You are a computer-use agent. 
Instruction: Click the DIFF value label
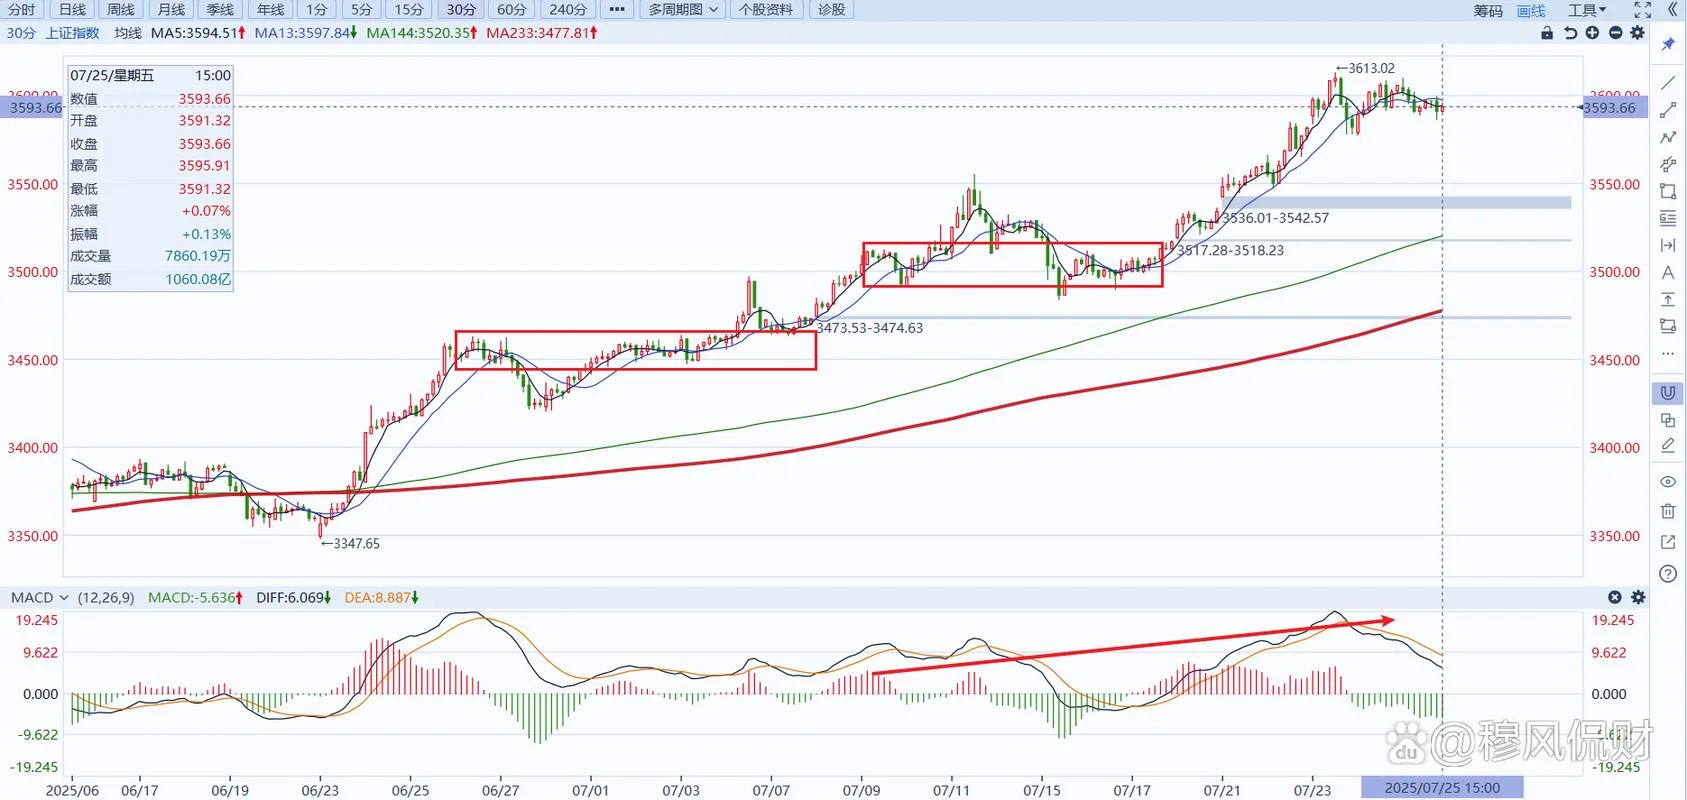(293, 597)
